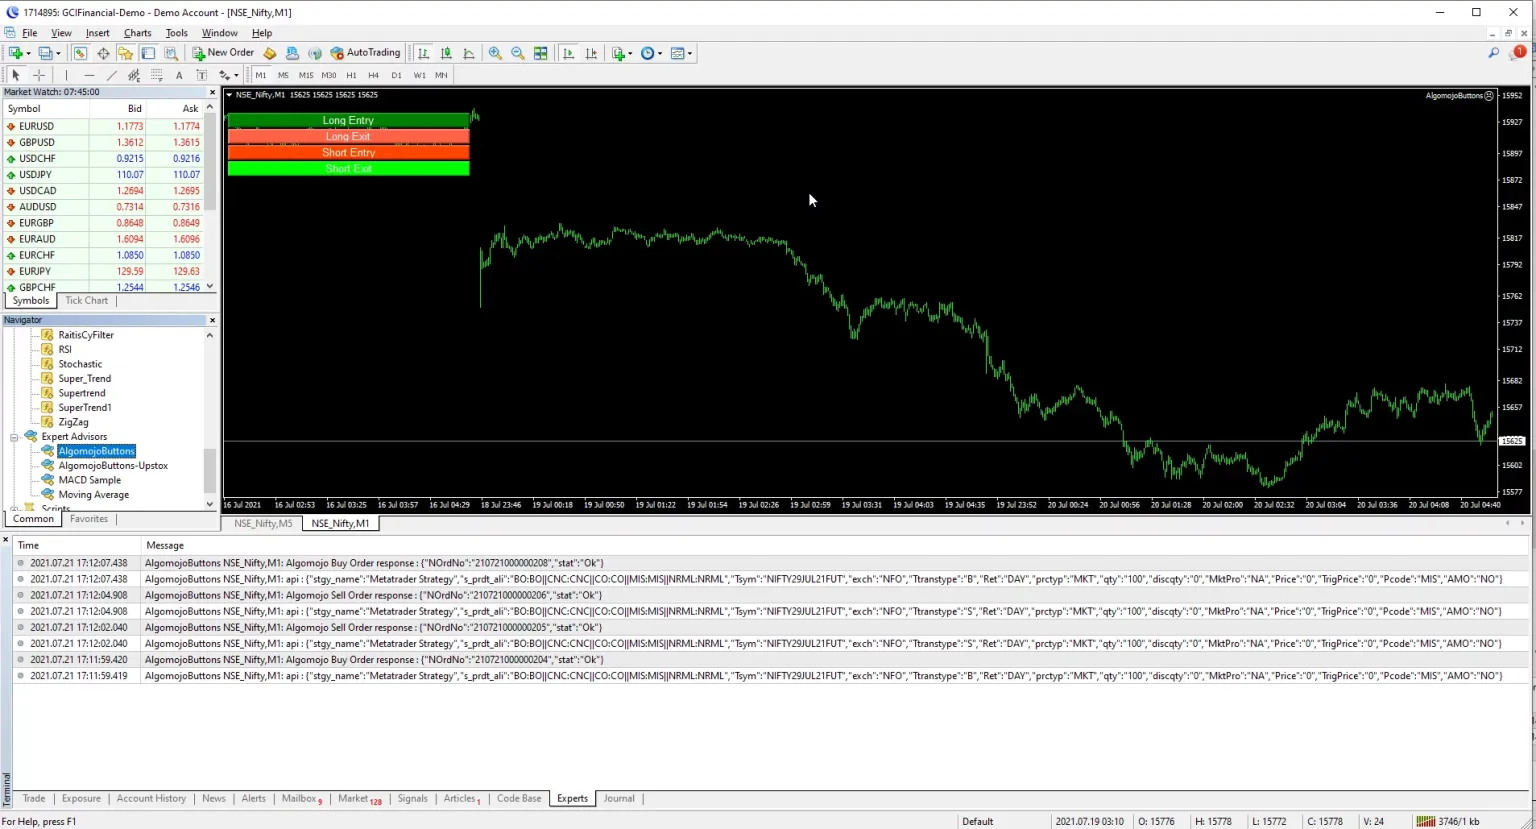Select AlgomojoButtons-Upstox expert advisor
The image size is (1536, 829).
tap(113, 466)
